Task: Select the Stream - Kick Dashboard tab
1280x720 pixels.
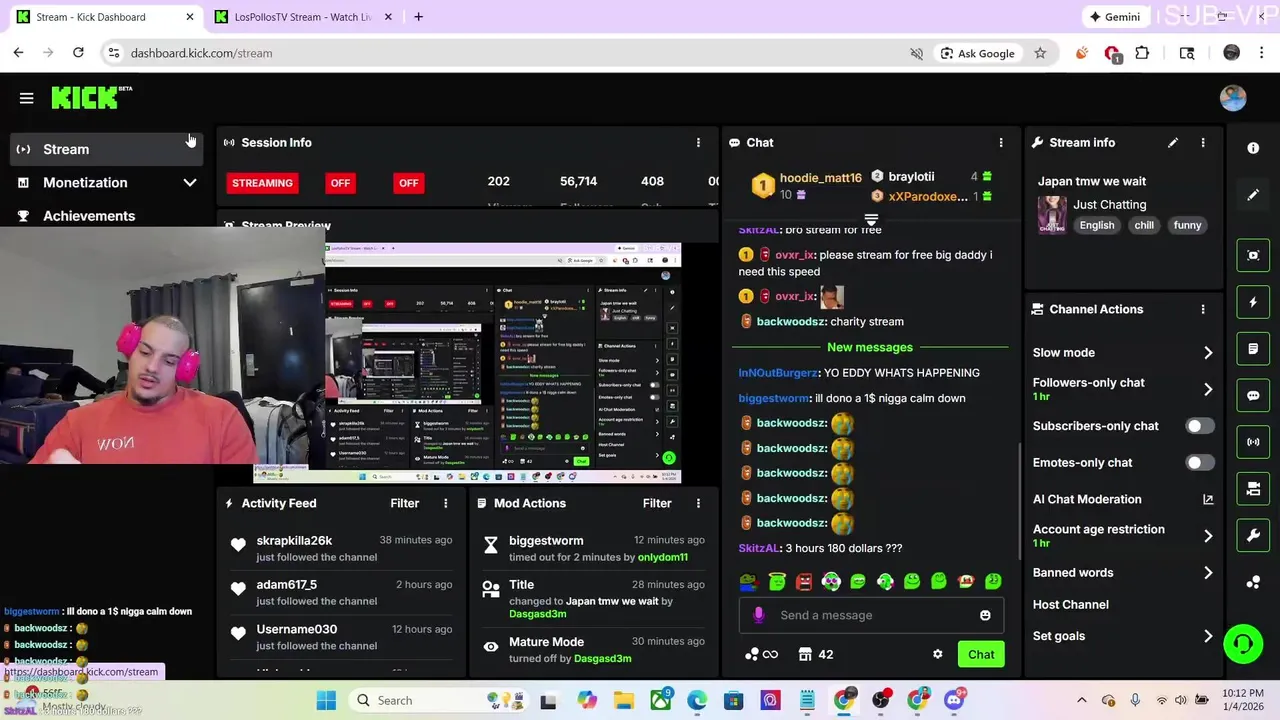Action: [105, 17]
